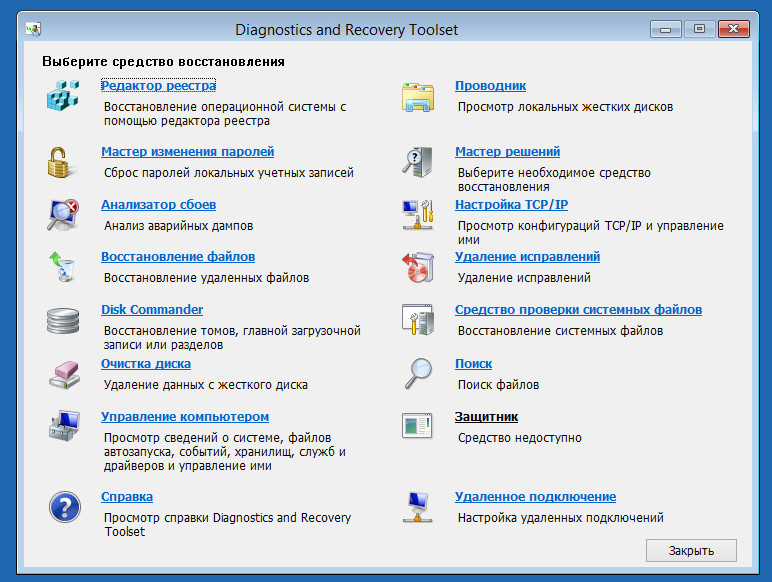
Task: Click the Hotfix Uninstall red disc icon
Action: (418, 267)
